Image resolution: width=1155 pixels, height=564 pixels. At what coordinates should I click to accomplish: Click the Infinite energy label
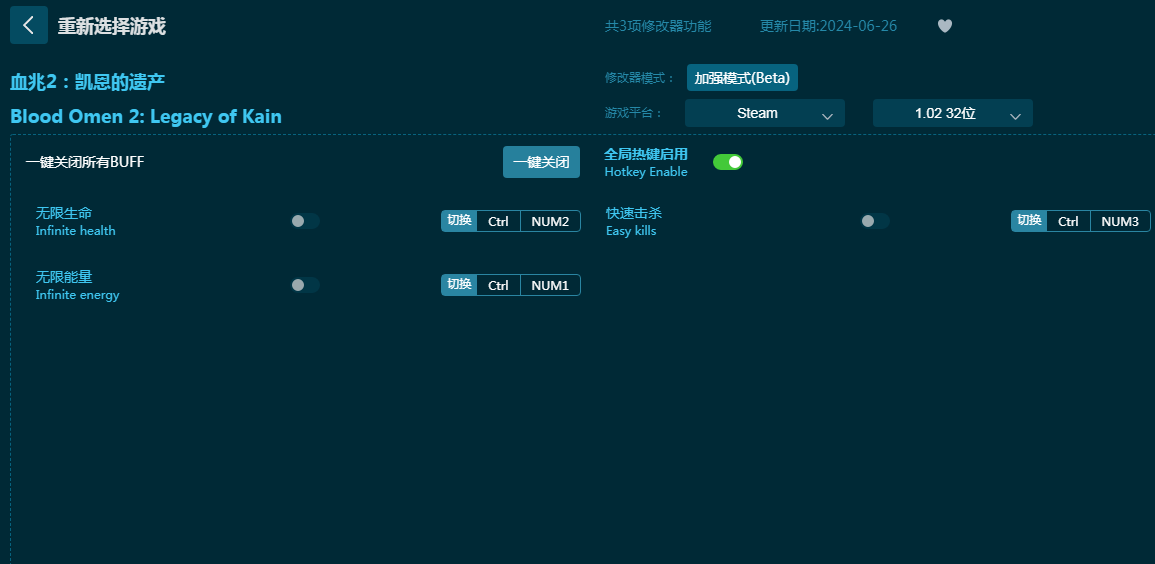[x=77, y=295]
